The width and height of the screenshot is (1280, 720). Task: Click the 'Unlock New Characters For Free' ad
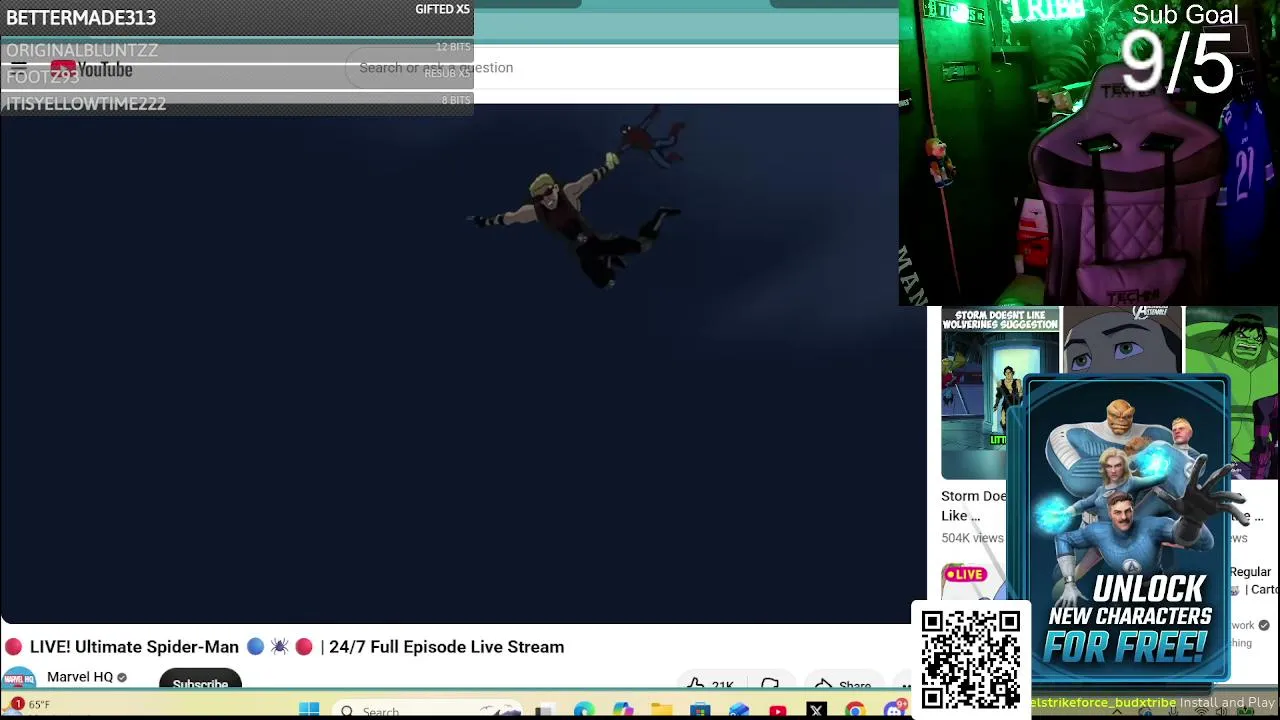[x=1128, y=530]
